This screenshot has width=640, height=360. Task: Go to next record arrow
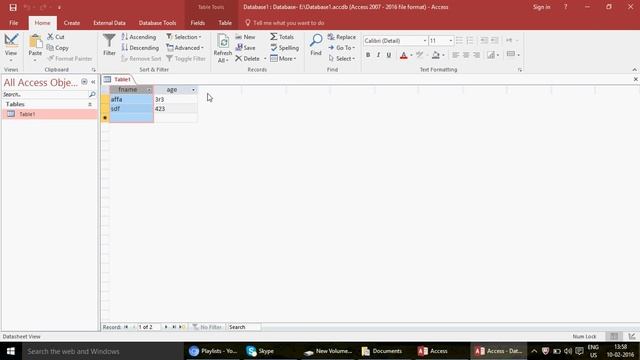coord(166,327)
